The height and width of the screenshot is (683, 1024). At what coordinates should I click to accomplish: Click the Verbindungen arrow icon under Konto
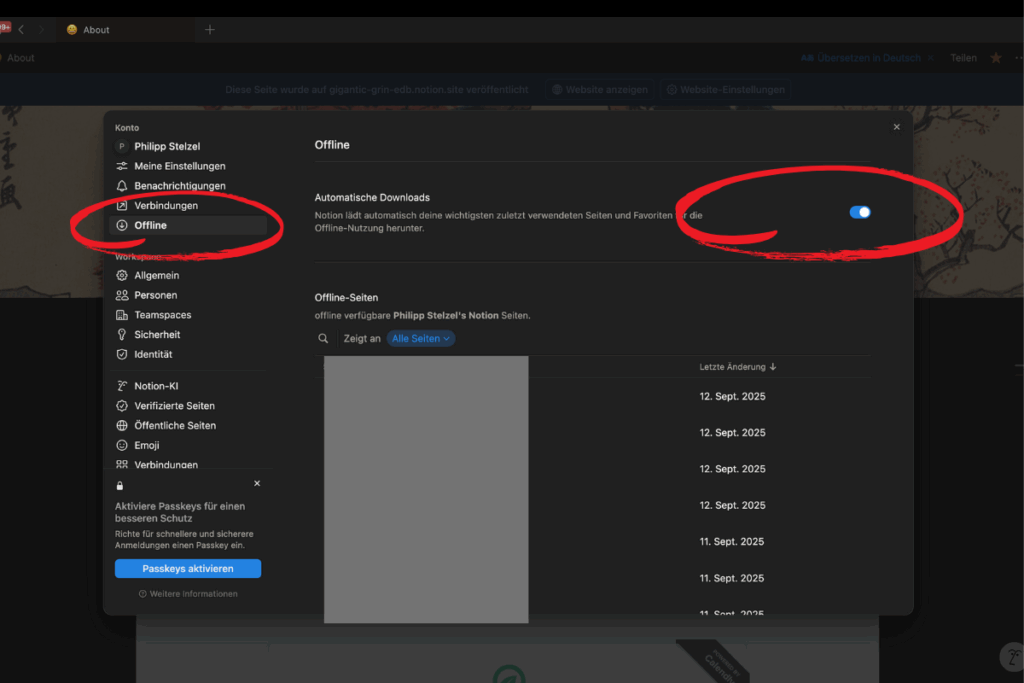(x=121, y=205)
